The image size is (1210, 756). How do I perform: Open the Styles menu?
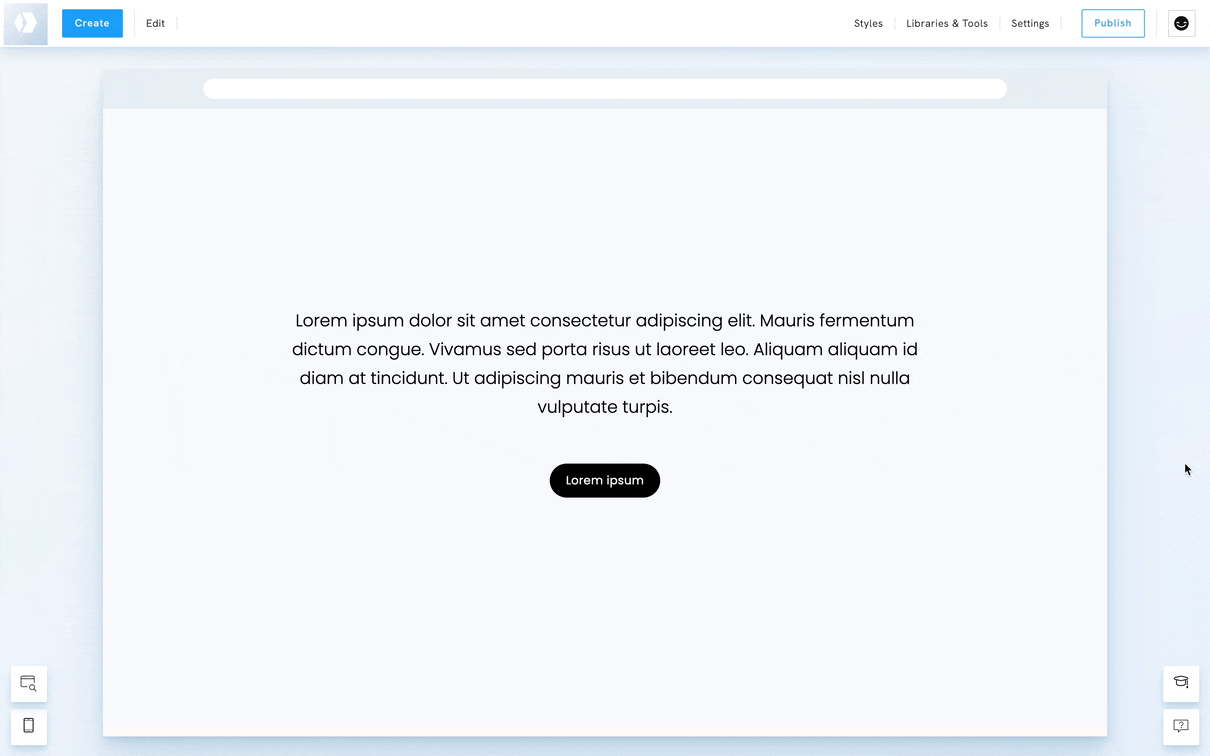(868, 23)
